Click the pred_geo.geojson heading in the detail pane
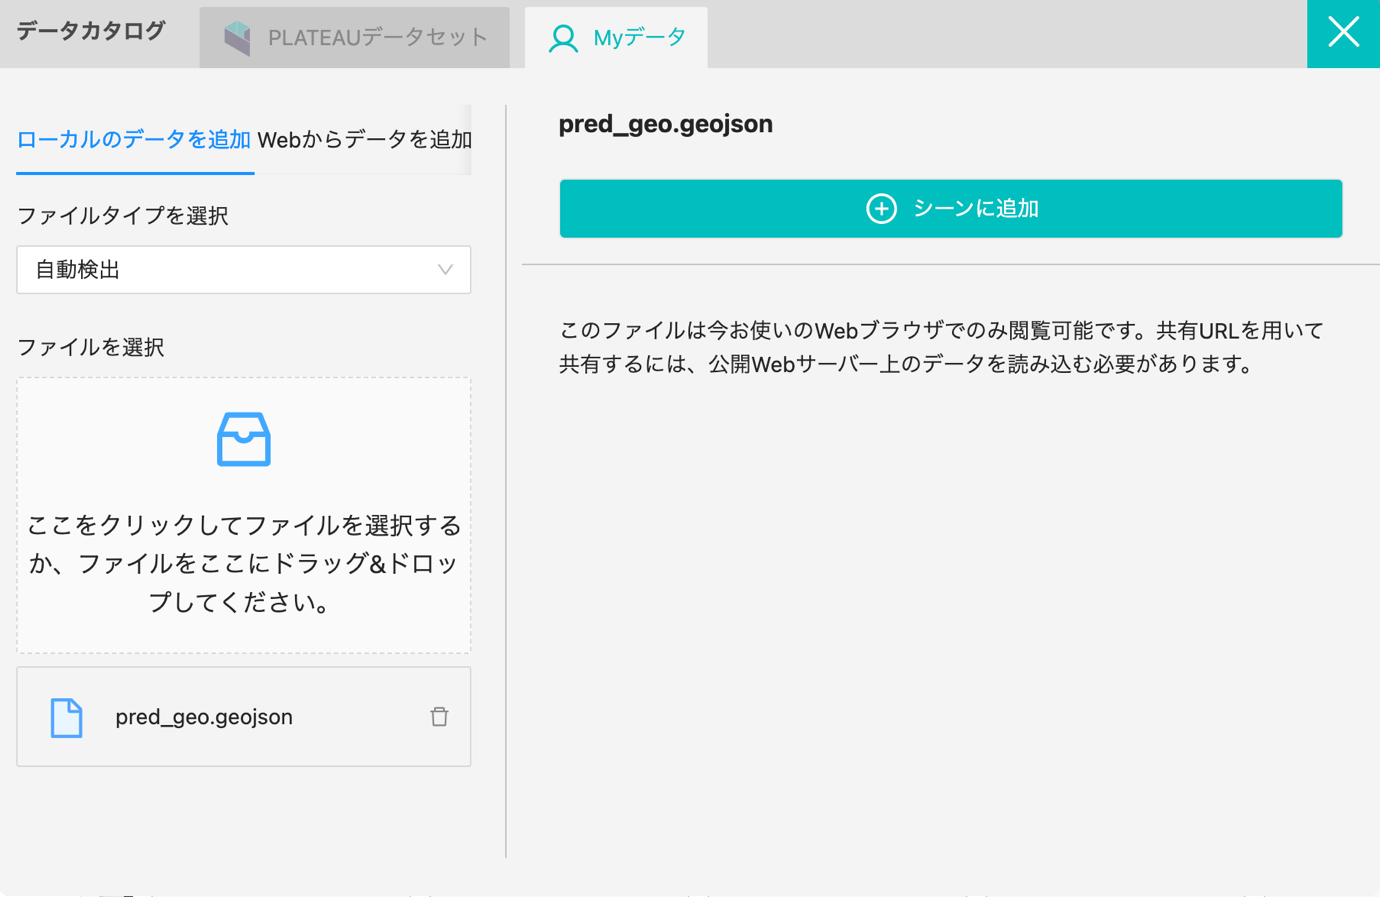 click(x=666, y=124)
